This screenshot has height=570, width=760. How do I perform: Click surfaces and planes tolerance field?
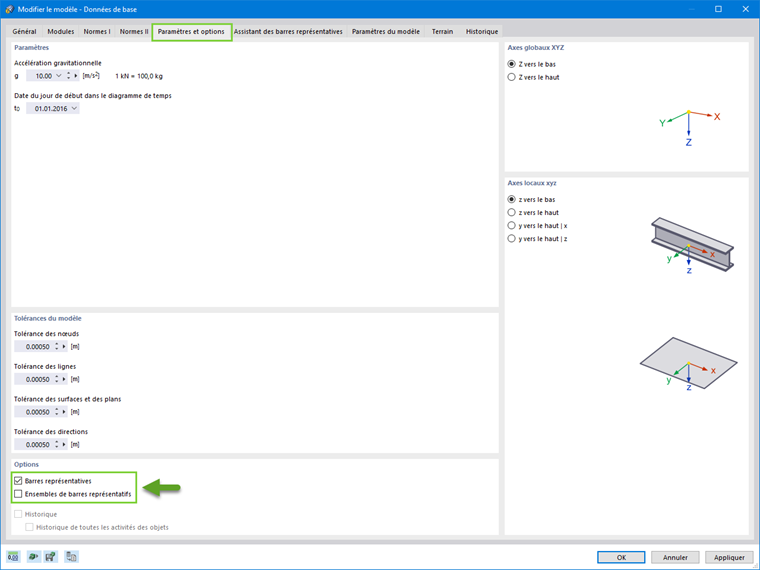pyautogui.click(x=33, y=412)
